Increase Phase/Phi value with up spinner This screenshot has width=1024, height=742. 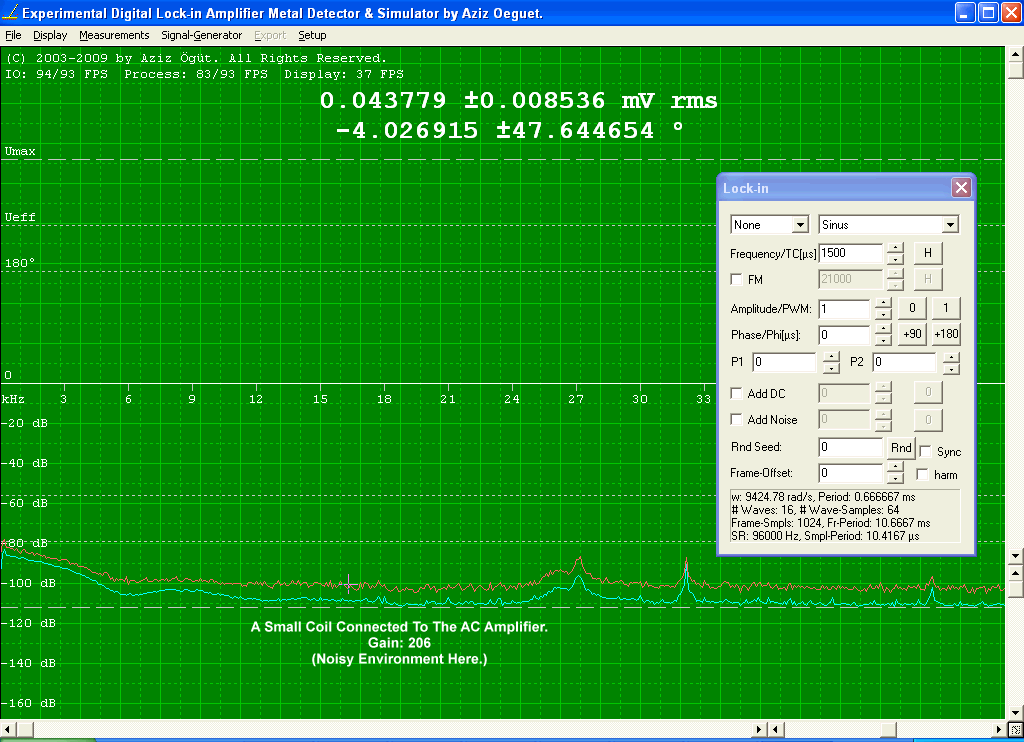click(x=883, y=330)
